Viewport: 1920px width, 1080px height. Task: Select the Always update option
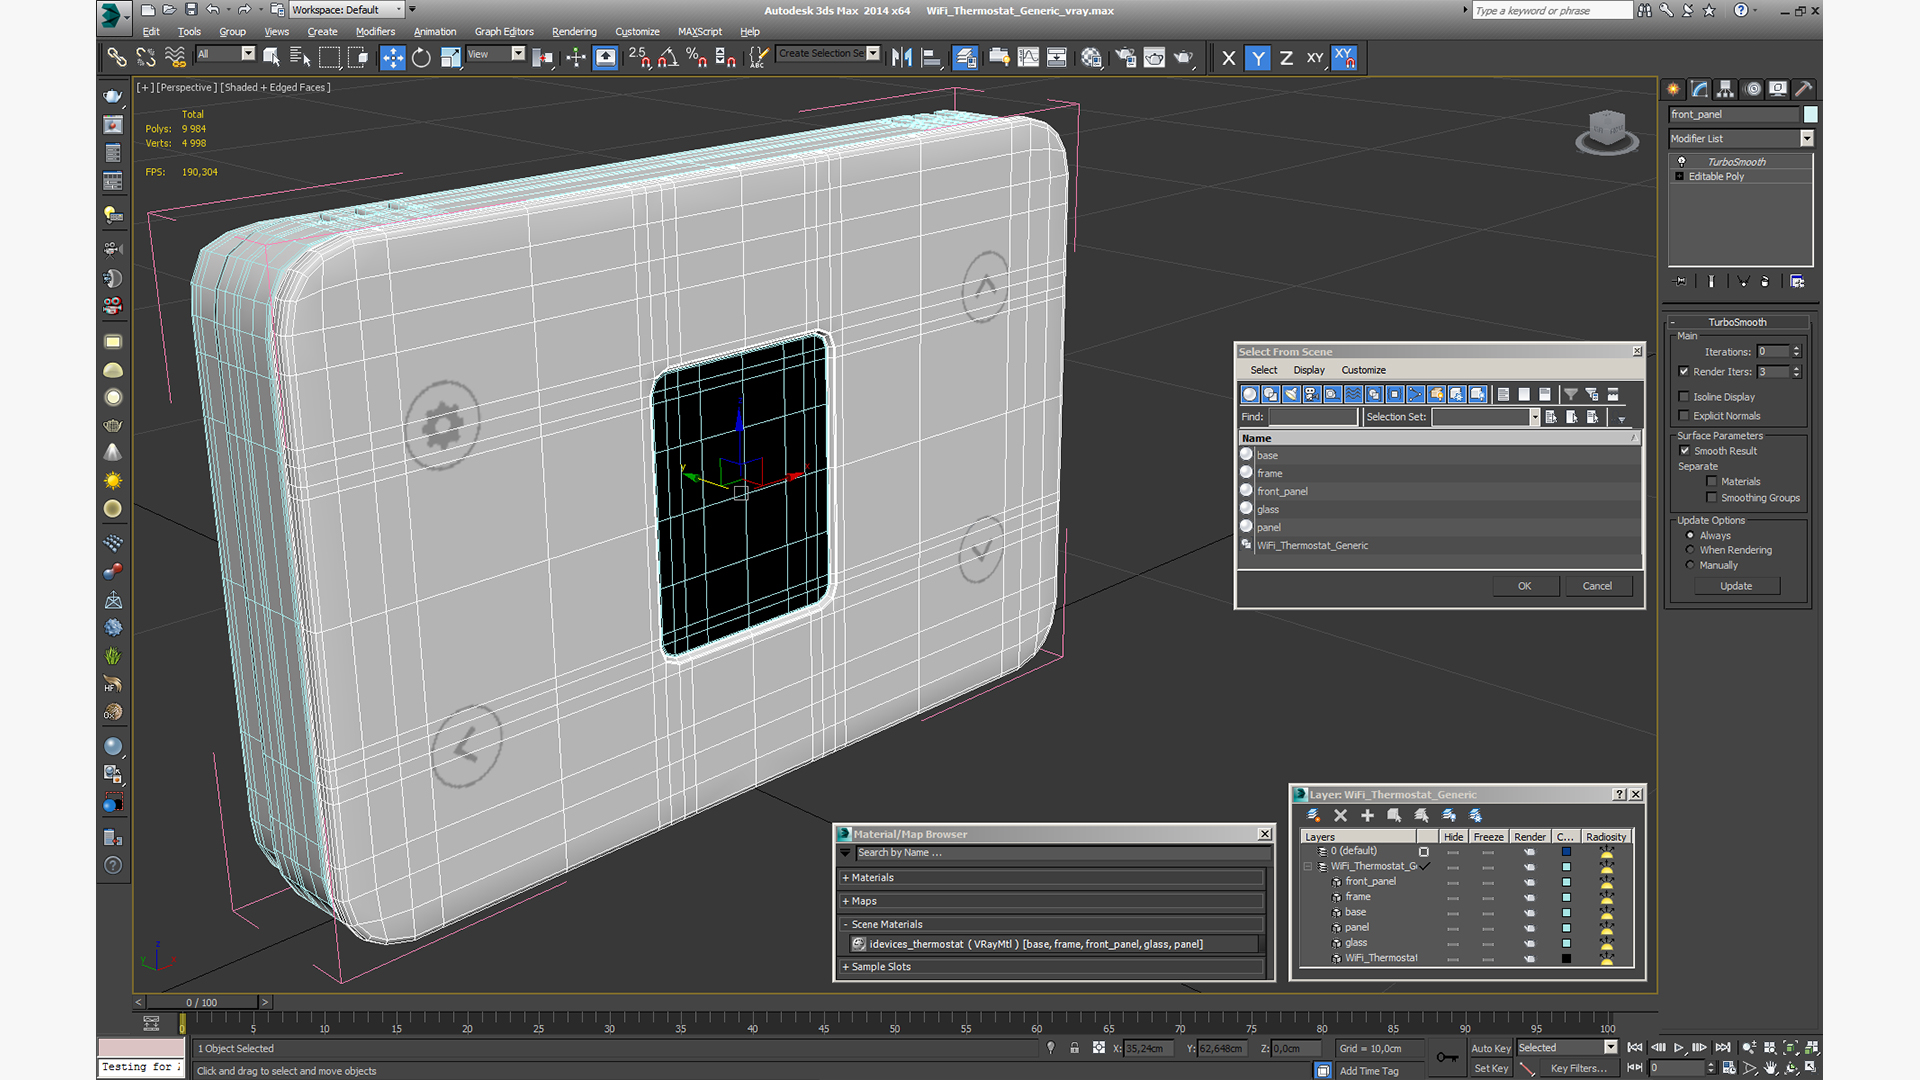(1690, 536)
